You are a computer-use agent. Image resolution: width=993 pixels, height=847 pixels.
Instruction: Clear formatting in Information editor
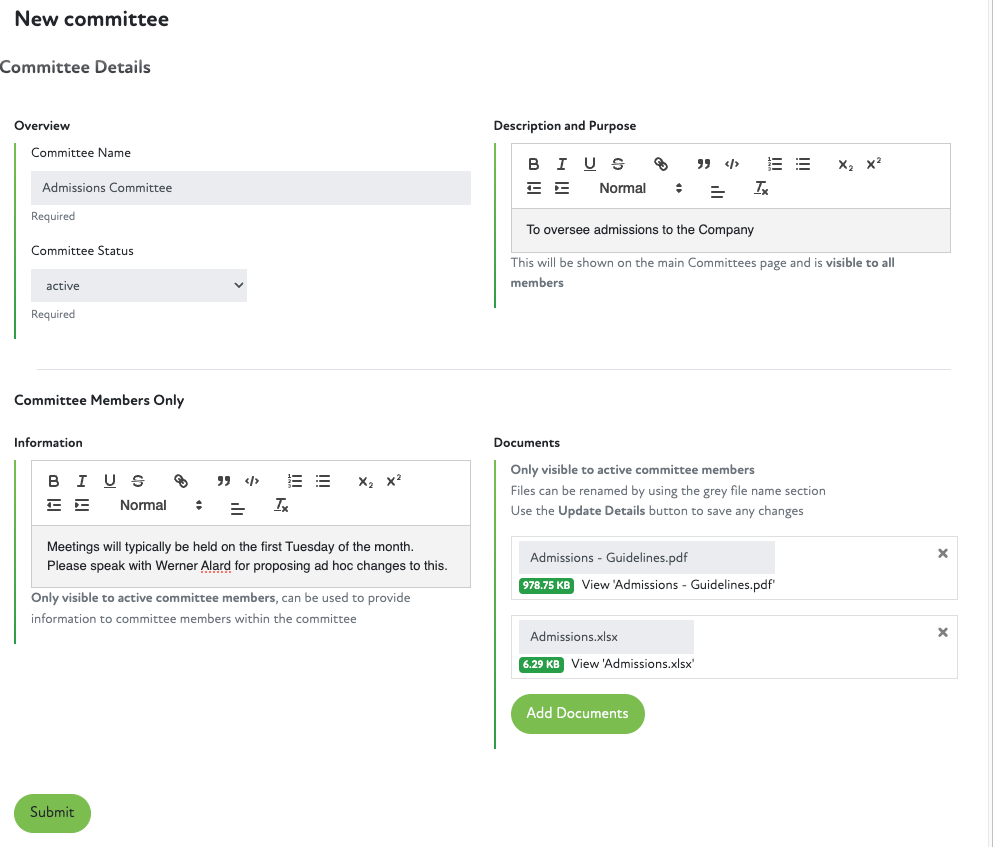[x=282, y=506]
